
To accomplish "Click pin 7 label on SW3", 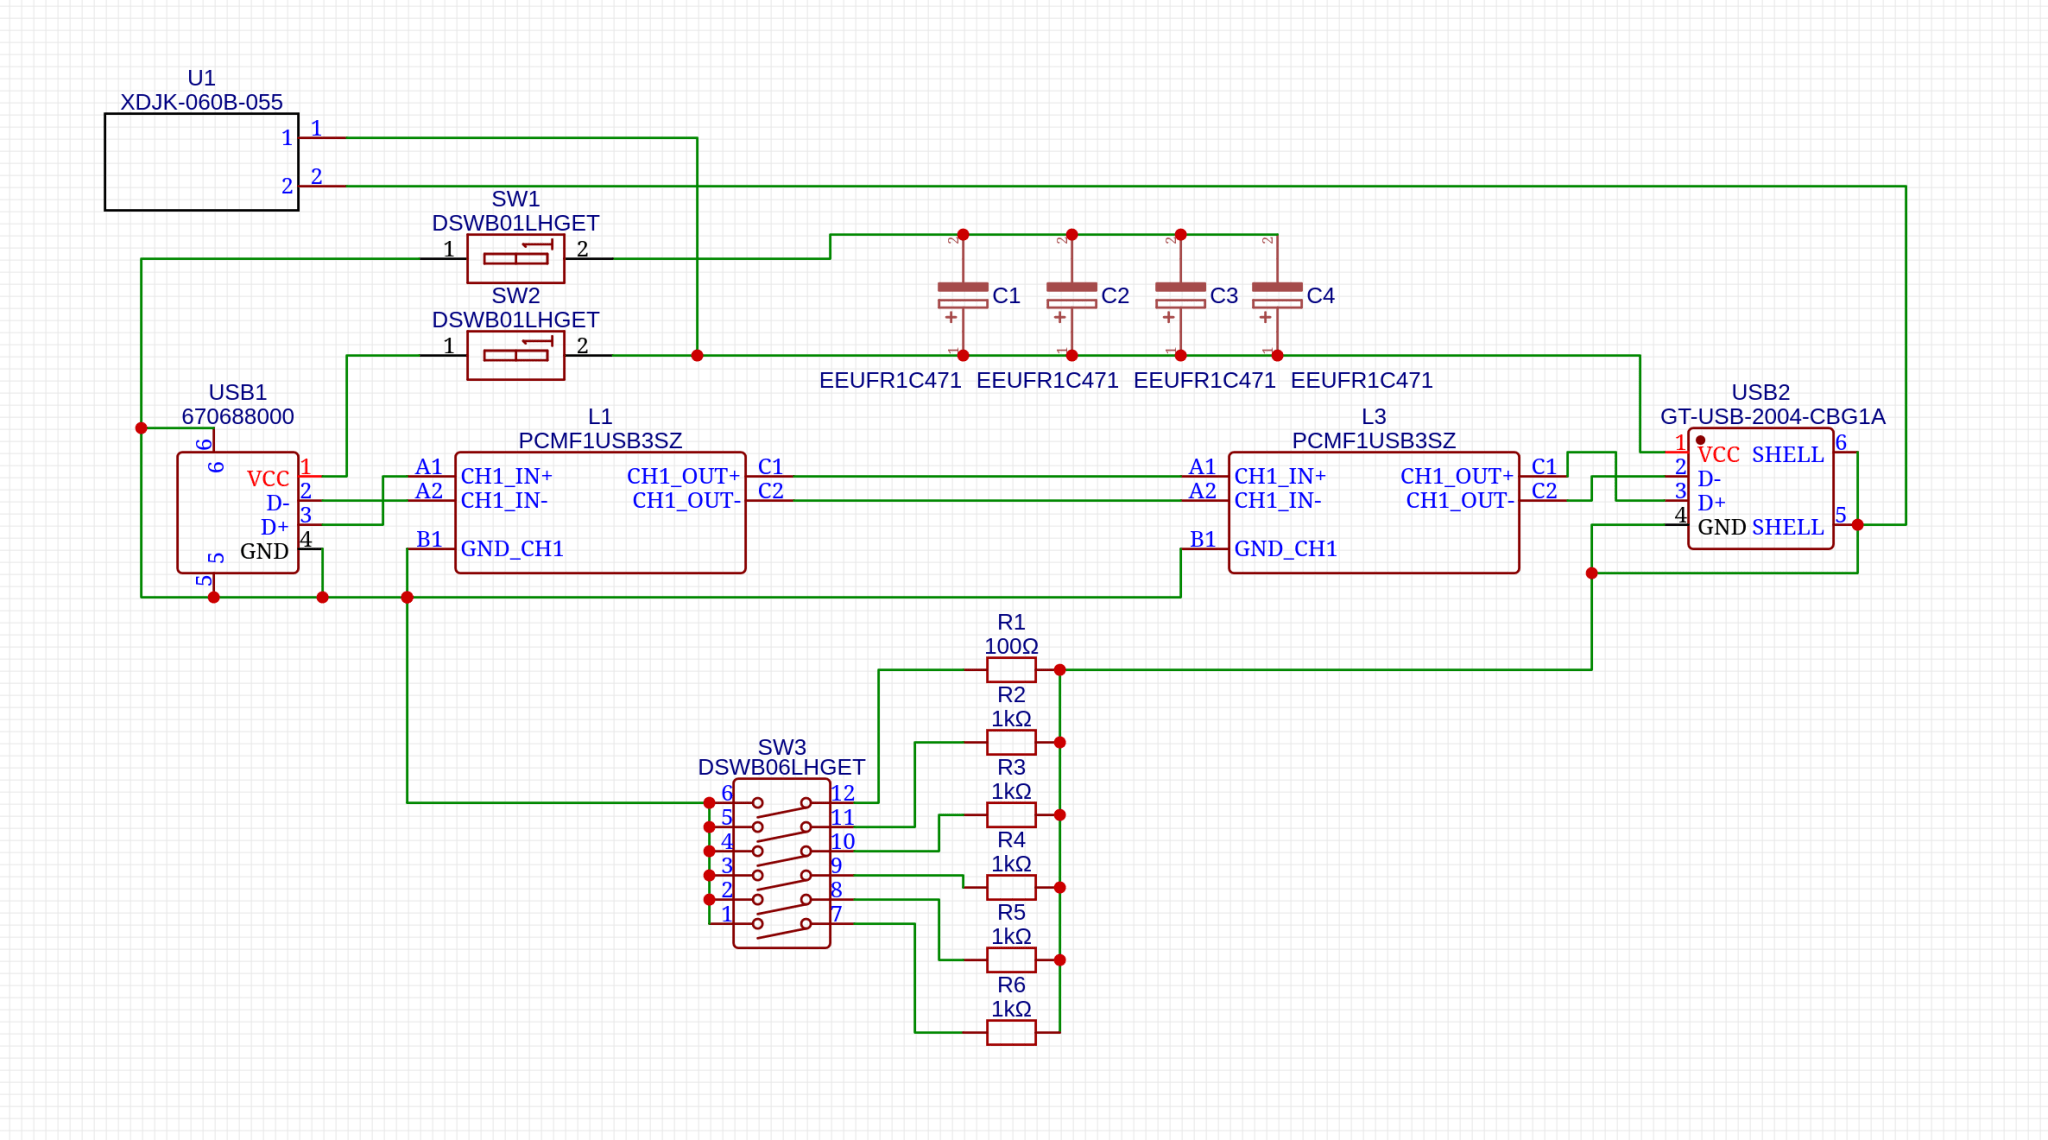I will tap(837, 913).
